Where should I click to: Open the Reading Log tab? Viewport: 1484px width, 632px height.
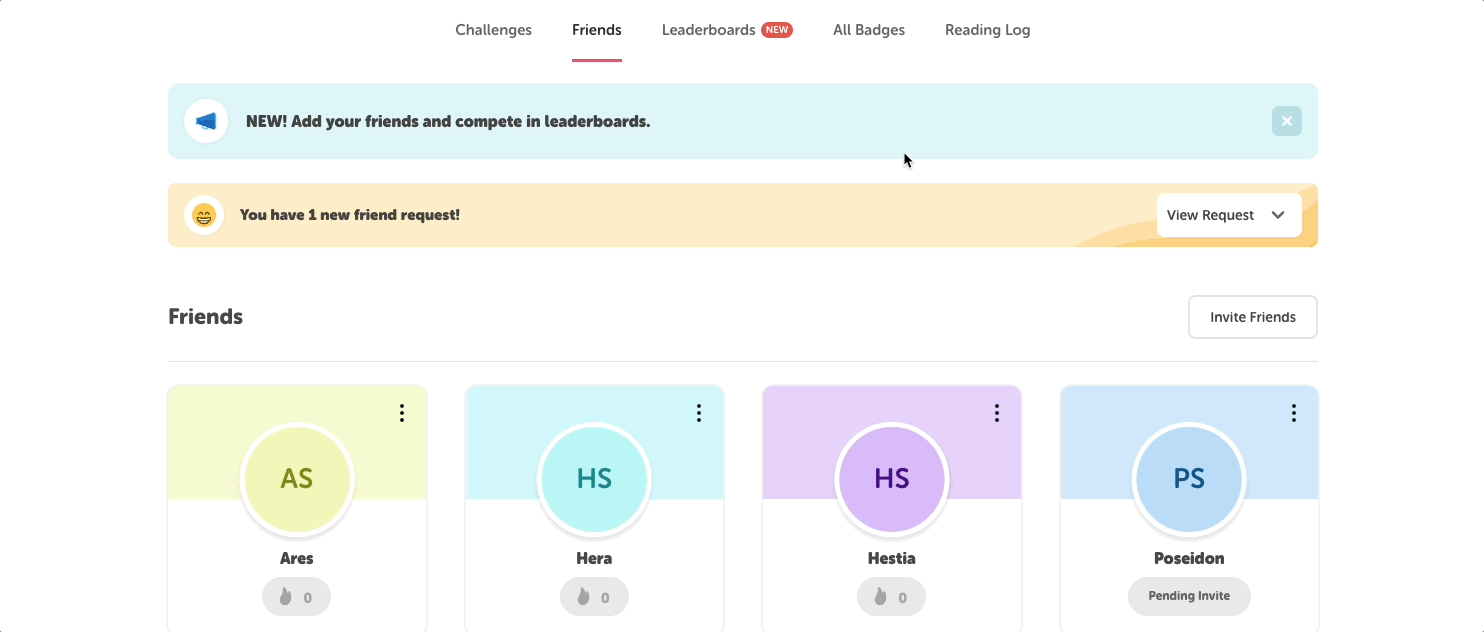(987, 29)
